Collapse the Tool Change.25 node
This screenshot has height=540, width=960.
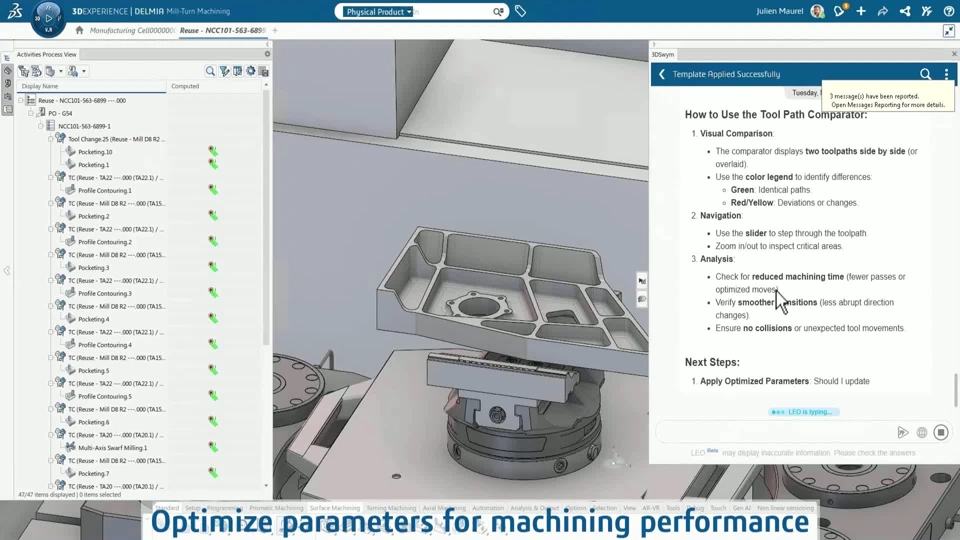coord(50,139)
